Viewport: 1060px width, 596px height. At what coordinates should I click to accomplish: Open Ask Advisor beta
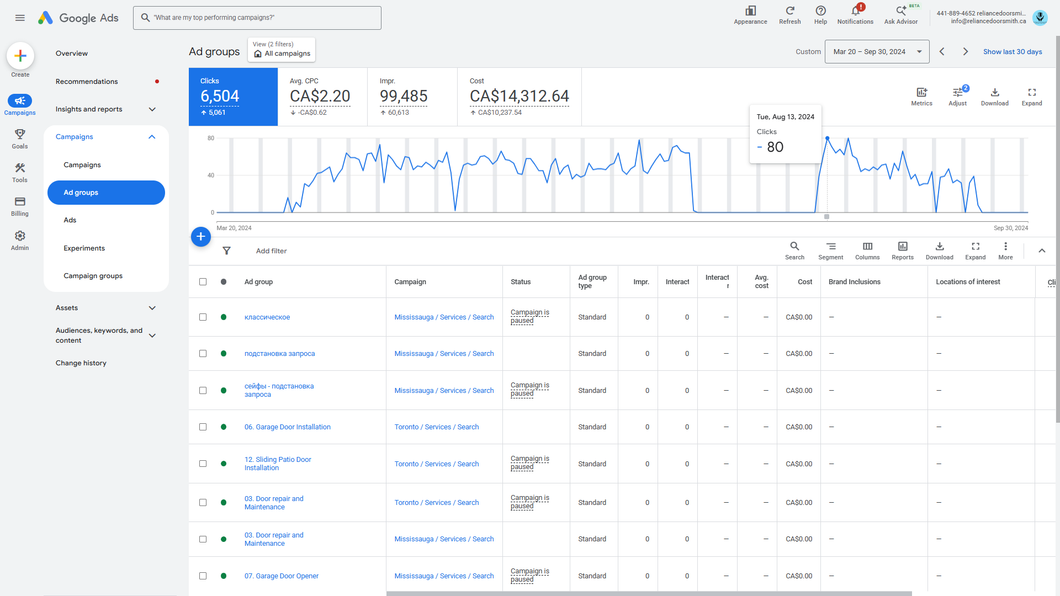click(x=901, y=15)
